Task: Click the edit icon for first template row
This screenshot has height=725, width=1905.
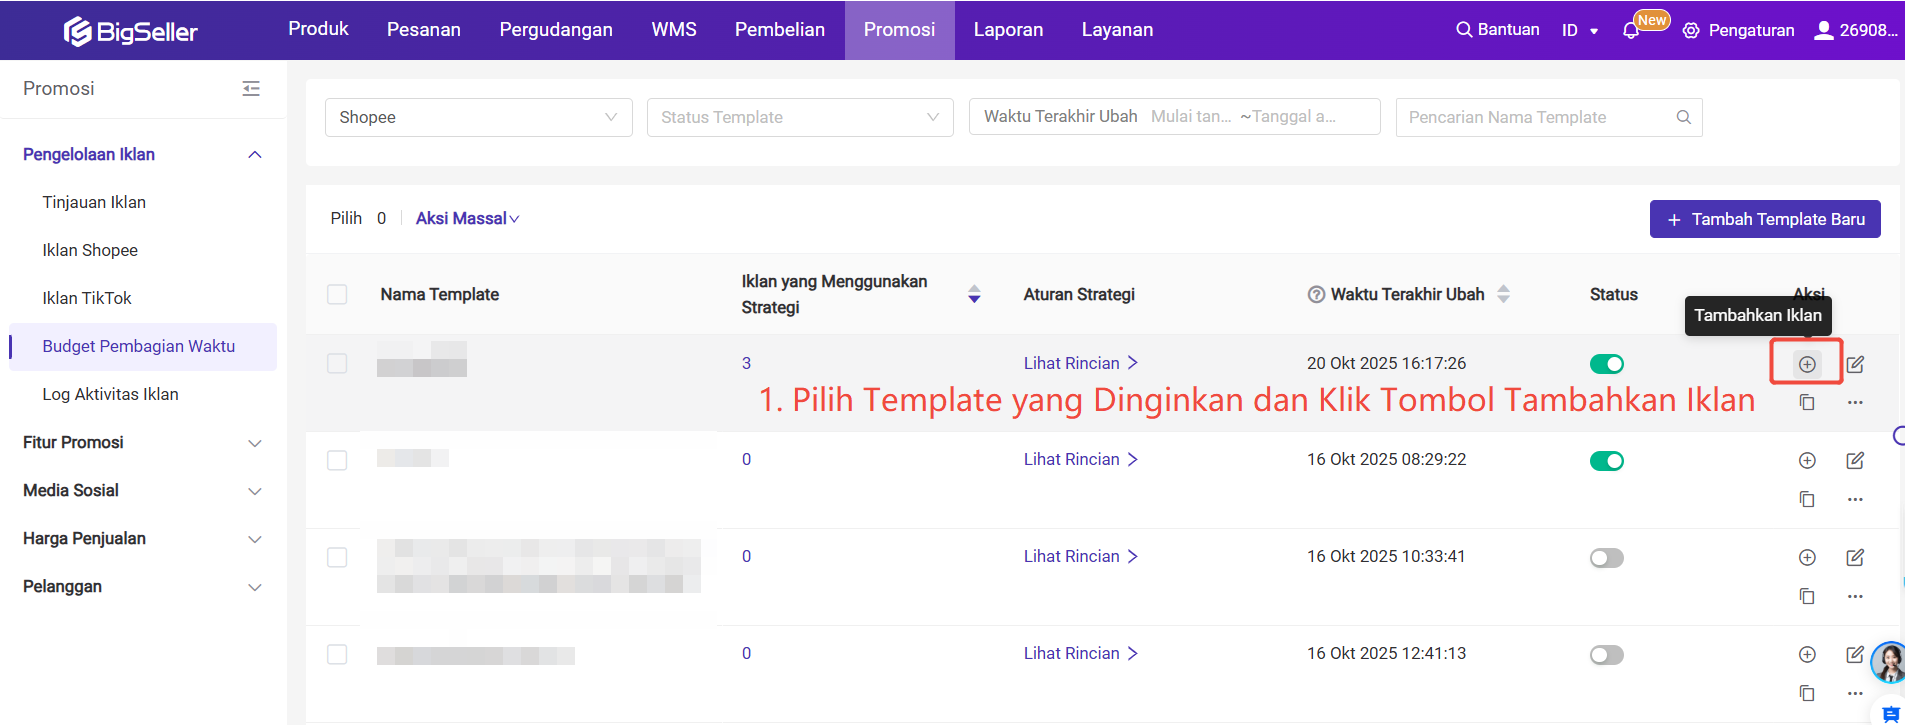Action: 1855,364
